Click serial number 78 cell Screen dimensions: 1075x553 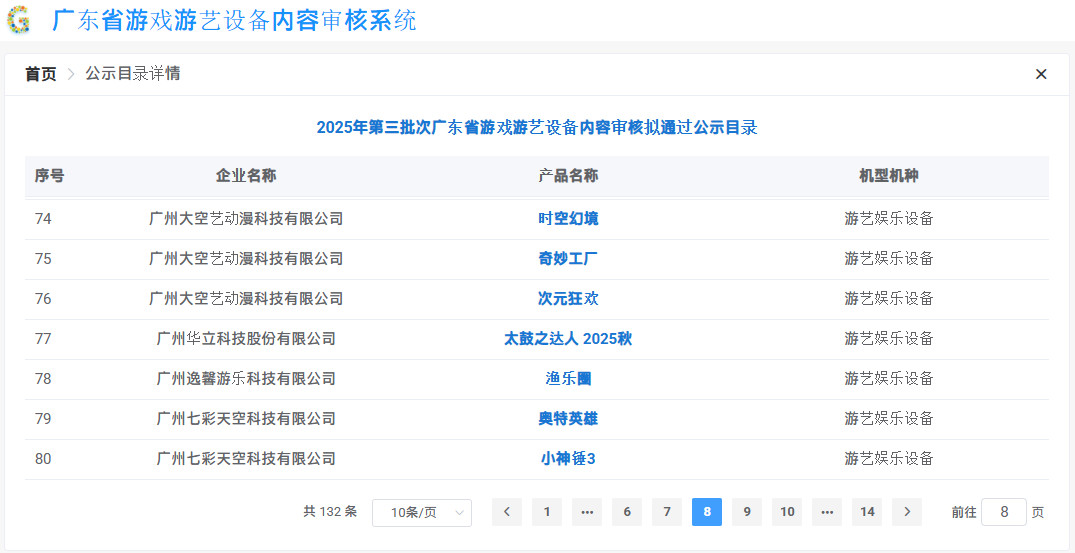(43, 378)
